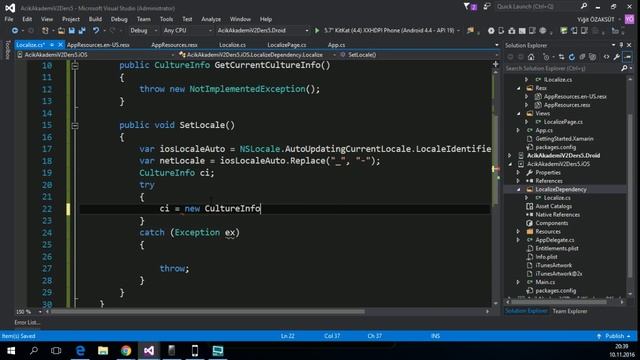Switch to the AppResources.en-US.resx tab
This screenshot has width=640, height=360.
point(98,45)
